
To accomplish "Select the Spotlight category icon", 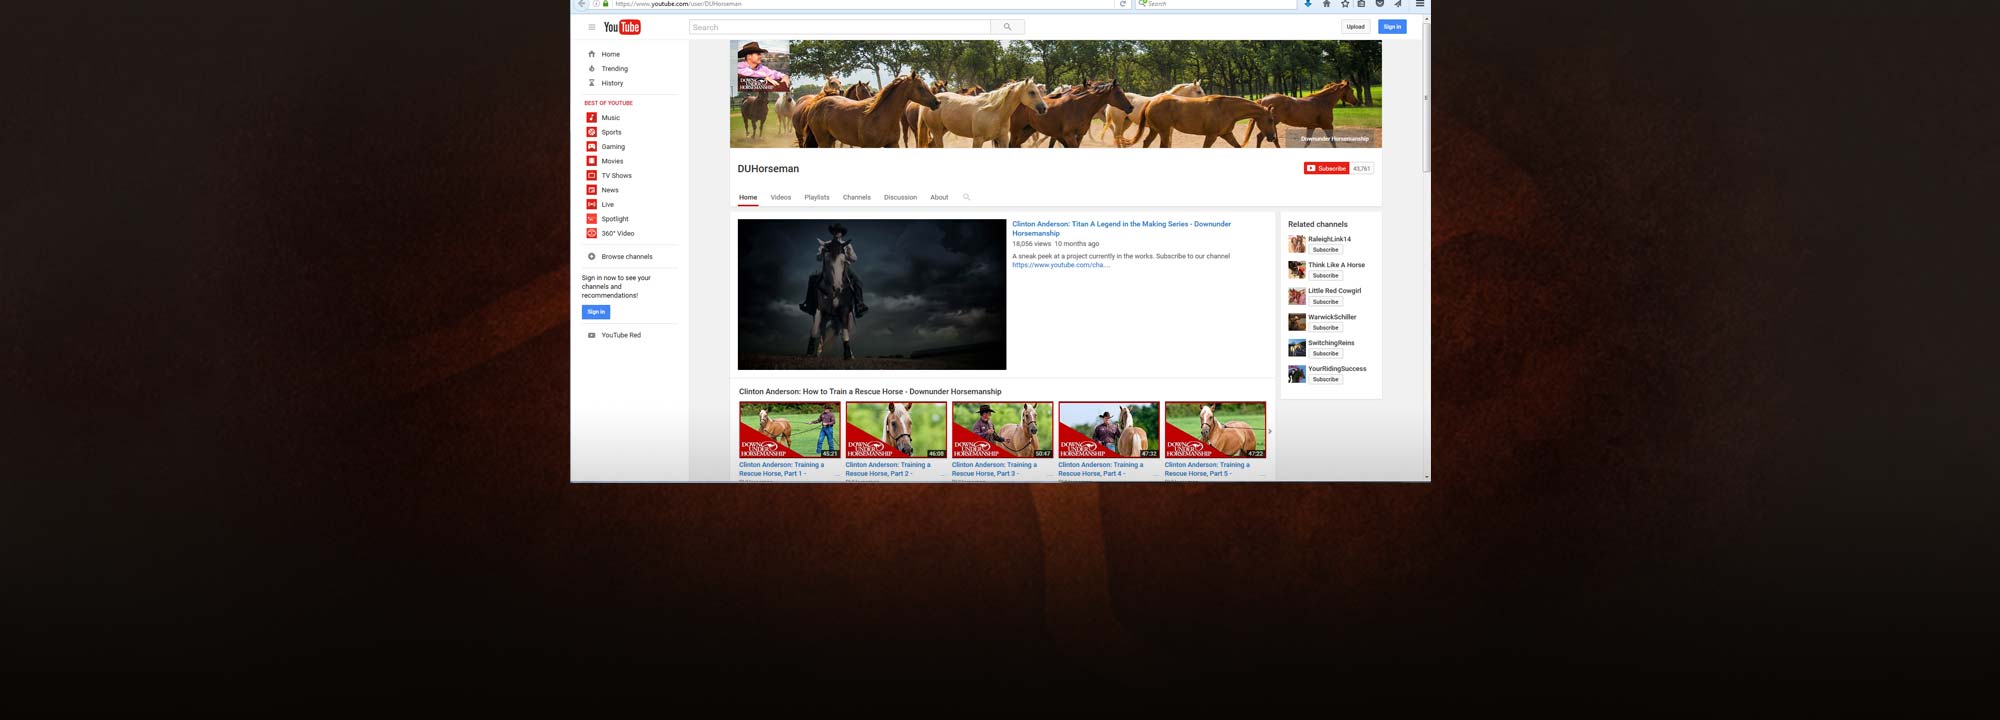I will click(x=591, y=219).
